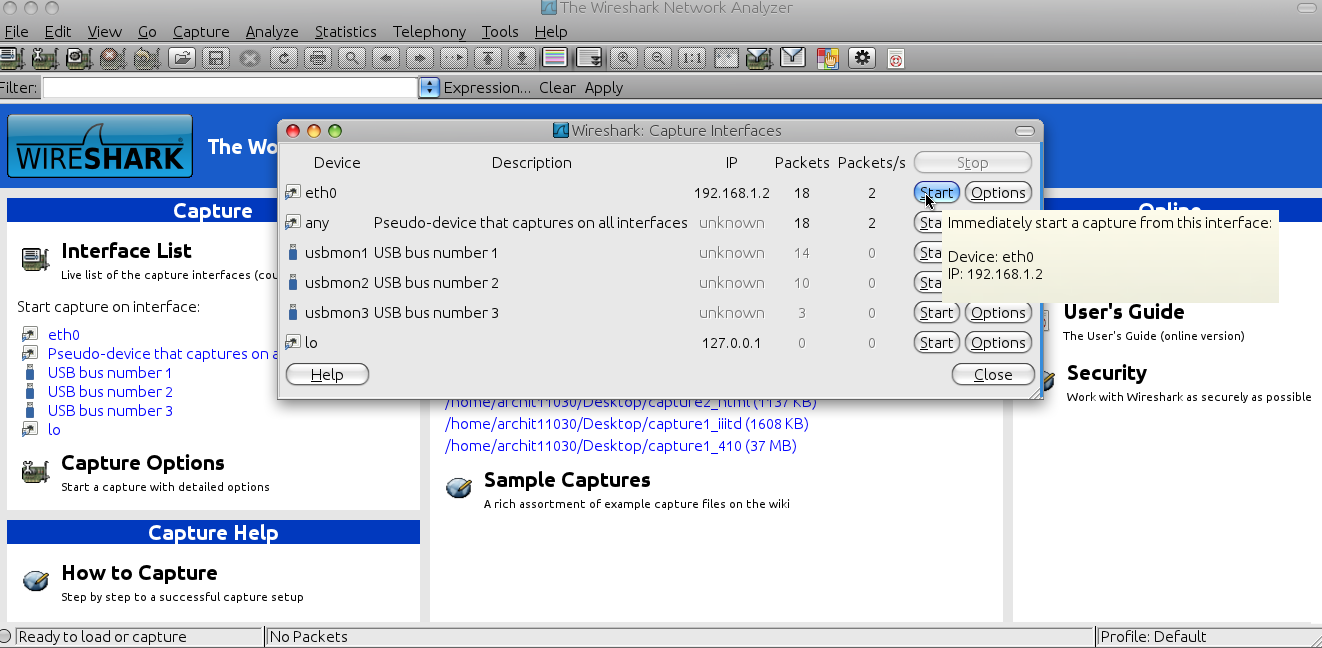Click the resize all columns icon
Screen dimensions: 1322x648
(726, 57)
